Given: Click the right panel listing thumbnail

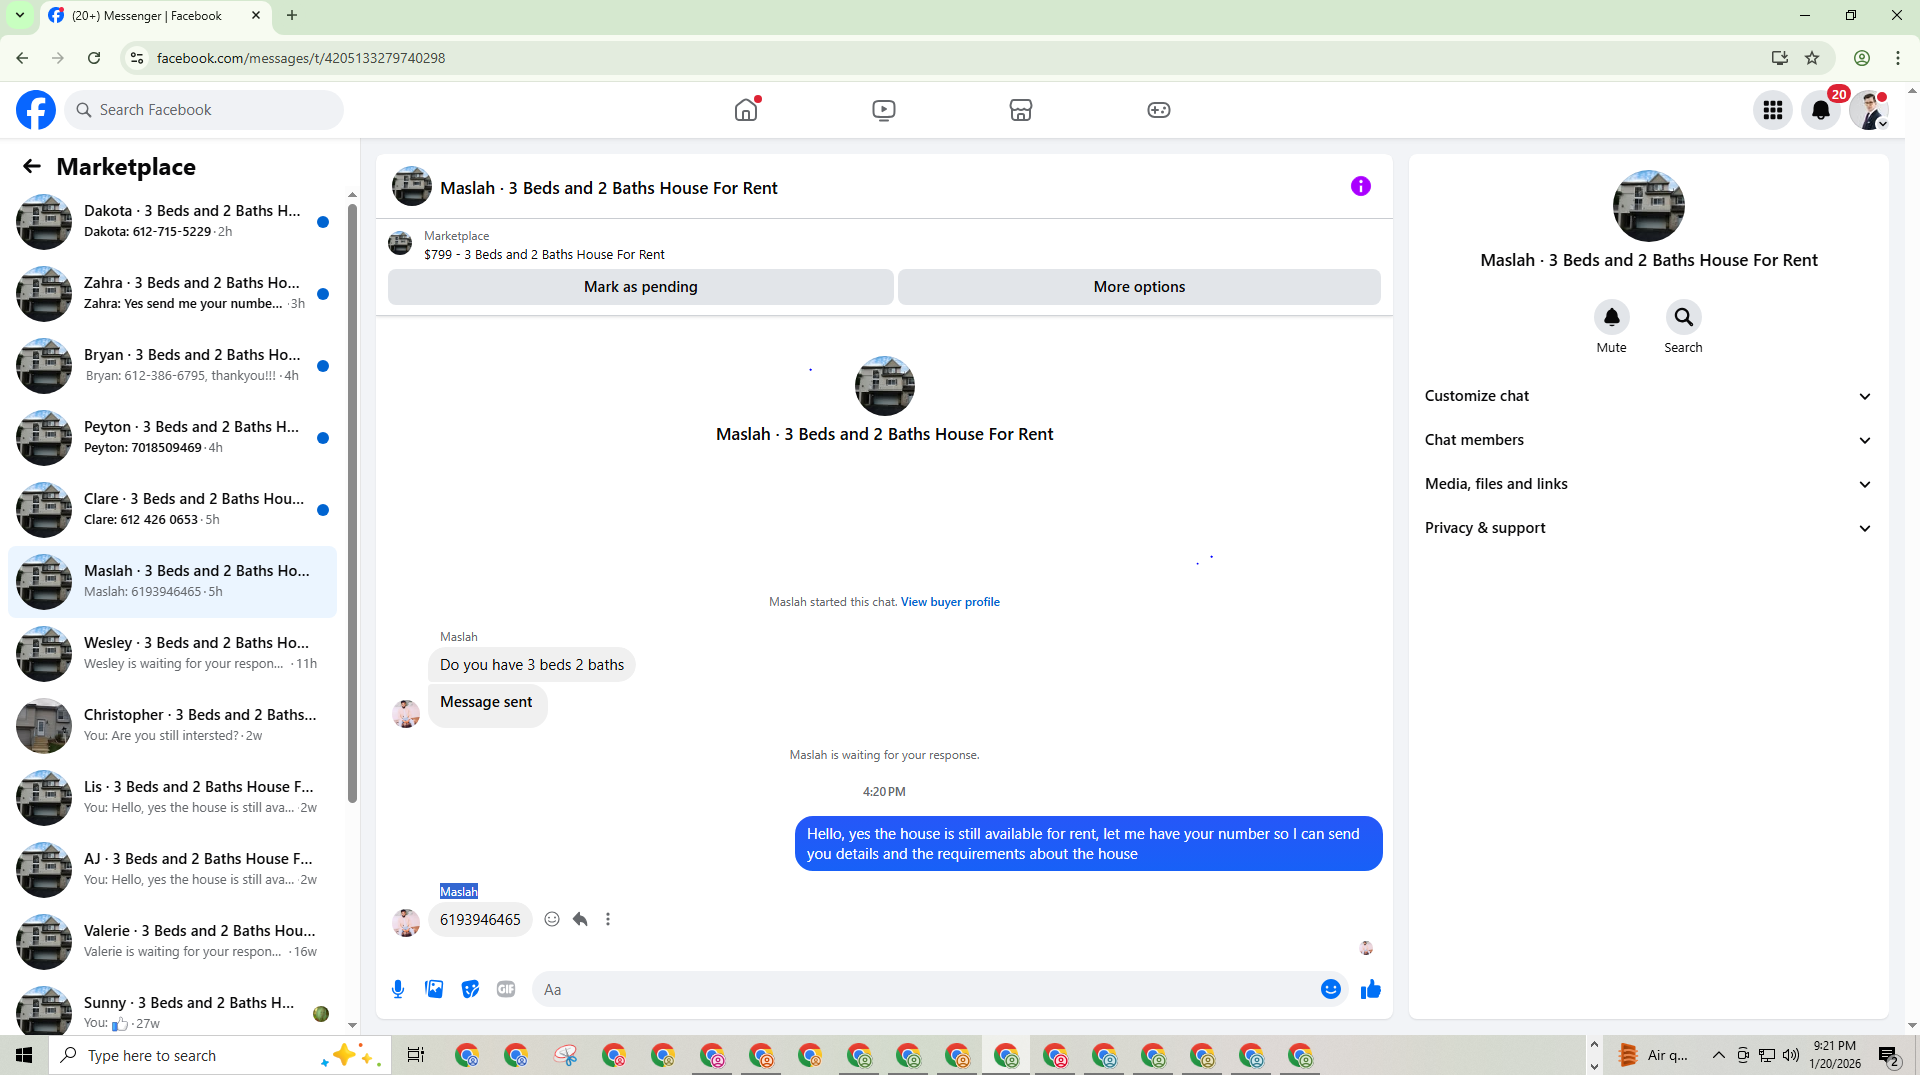Looking at the screenshot, I should pos(1649,206).
